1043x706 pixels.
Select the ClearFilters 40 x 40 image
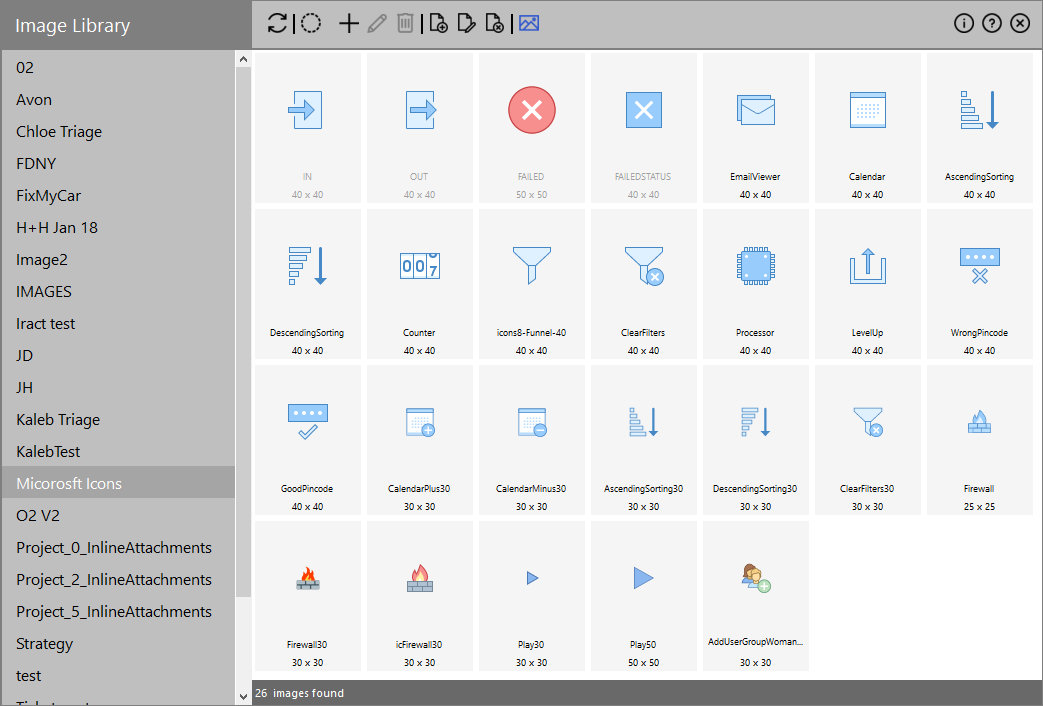coord(644,284)
